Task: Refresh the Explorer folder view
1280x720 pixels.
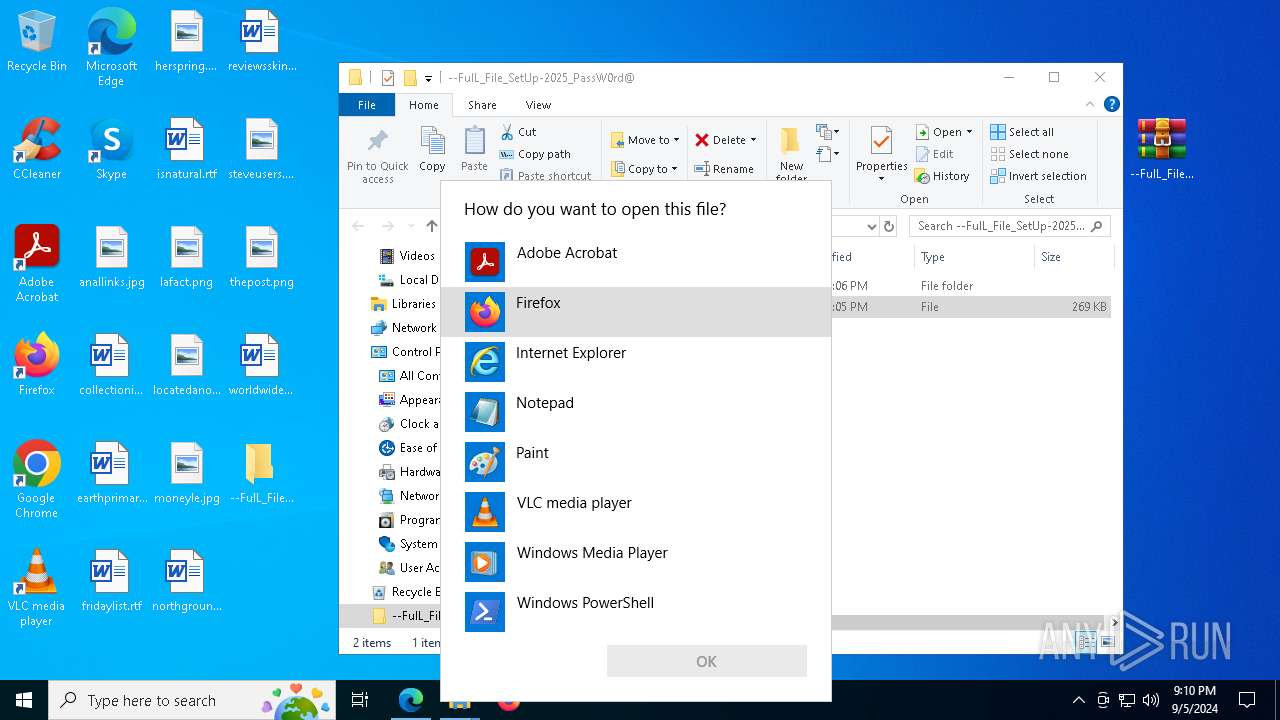Action: coord(891,226)
